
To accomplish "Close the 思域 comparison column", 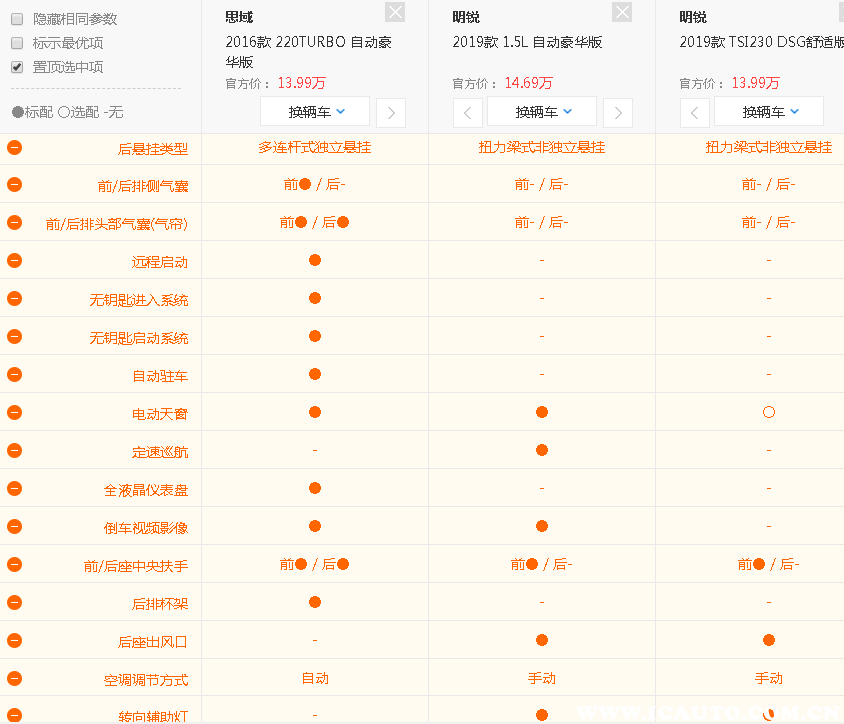I will click(395, 12).
